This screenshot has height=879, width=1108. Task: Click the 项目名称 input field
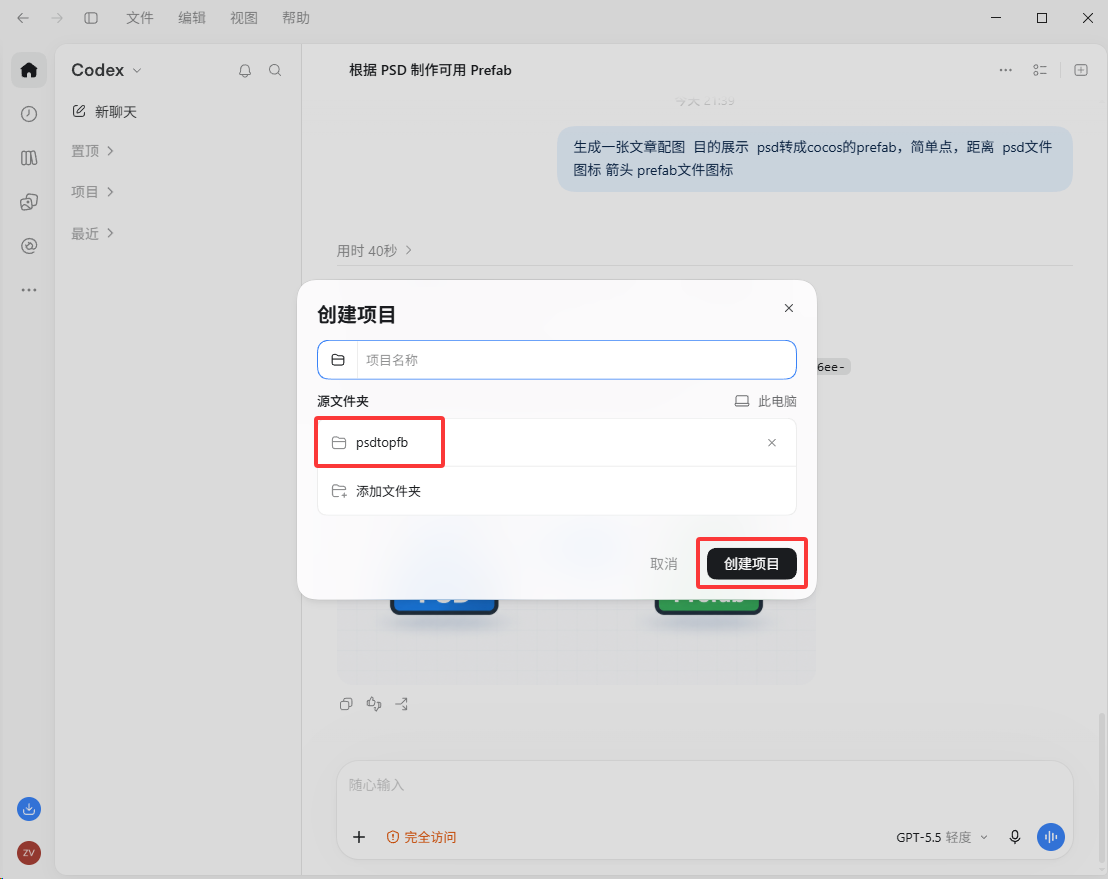tap(557, 360)
